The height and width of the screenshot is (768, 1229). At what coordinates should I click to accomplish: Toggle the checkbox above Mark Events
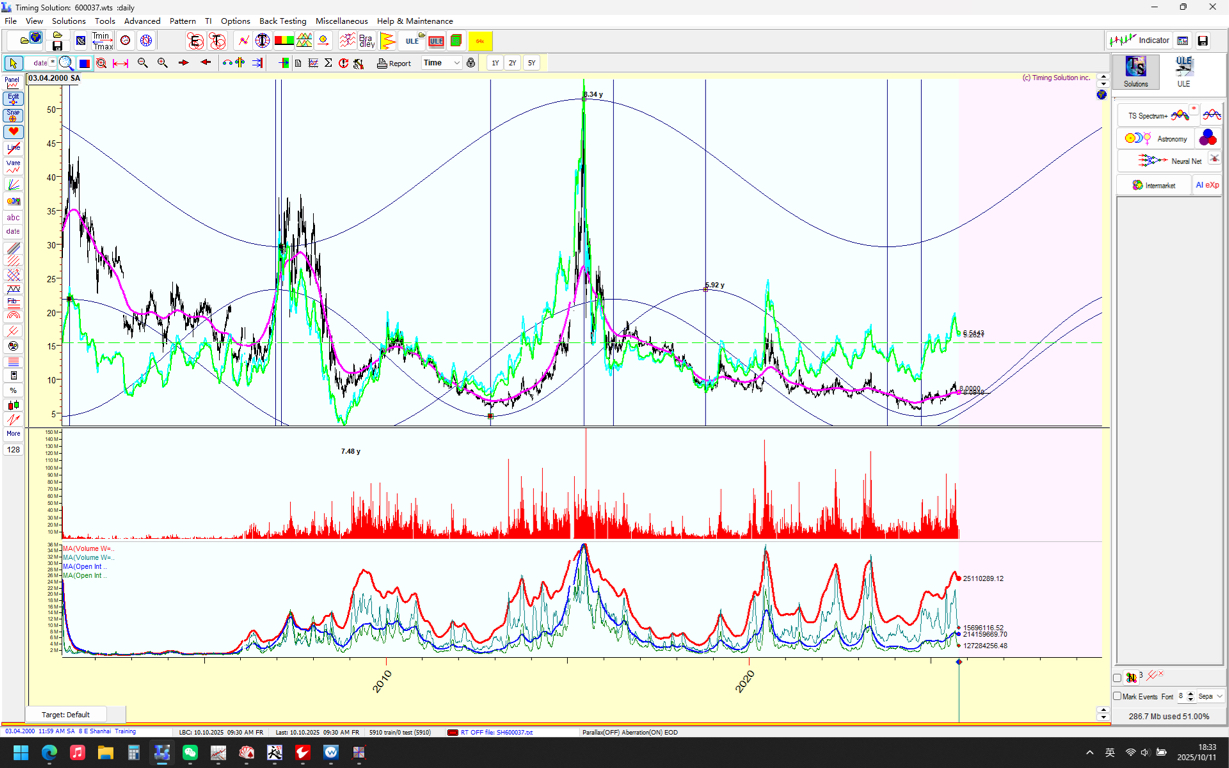click(1118, 678)
